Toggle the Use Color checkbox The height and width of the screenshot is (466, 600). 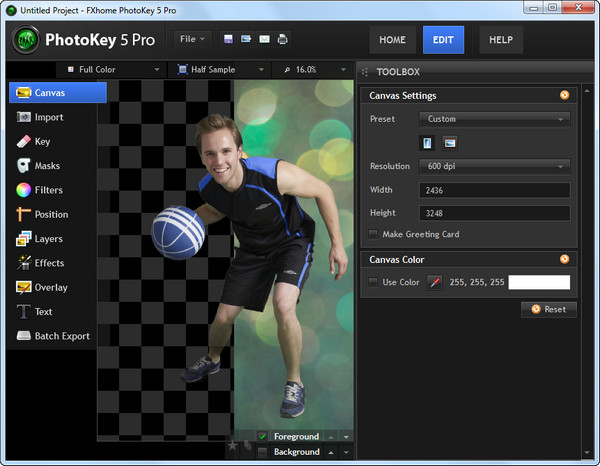[373, 283]
